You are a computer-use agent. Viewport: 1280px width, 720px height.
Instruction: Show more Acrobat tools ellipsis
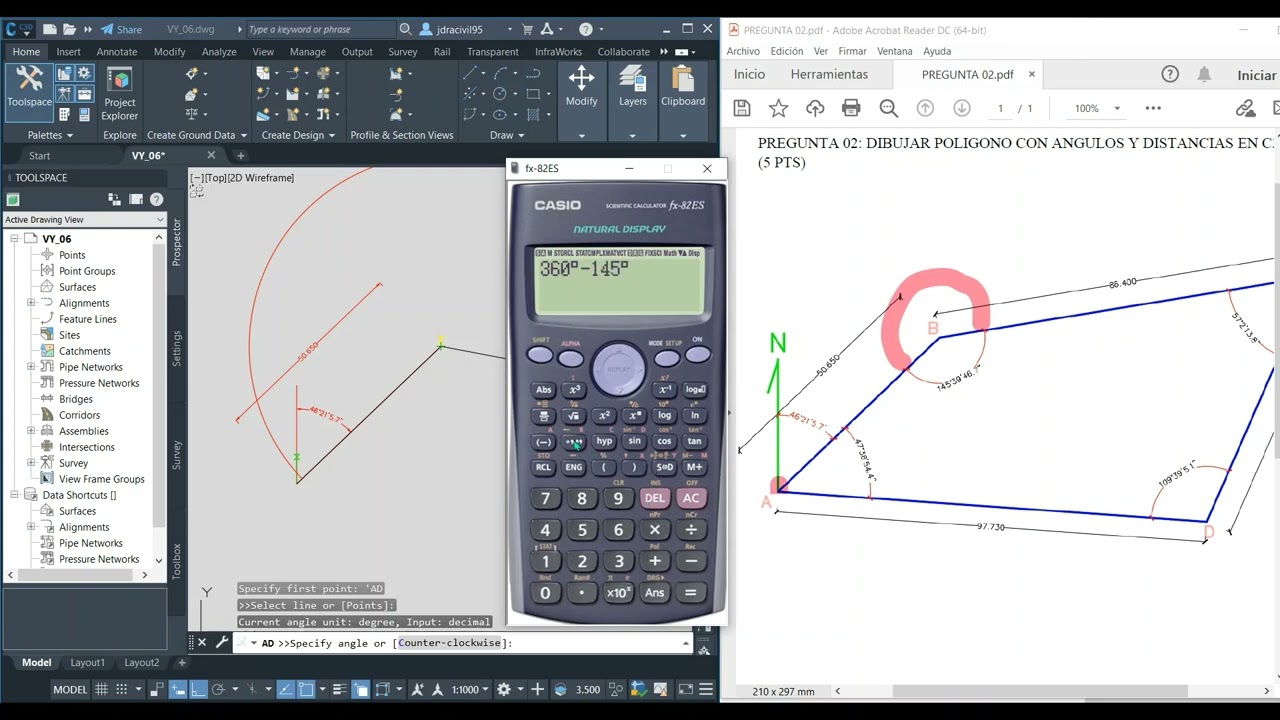pyautogui.click(x=1153, y=108)
